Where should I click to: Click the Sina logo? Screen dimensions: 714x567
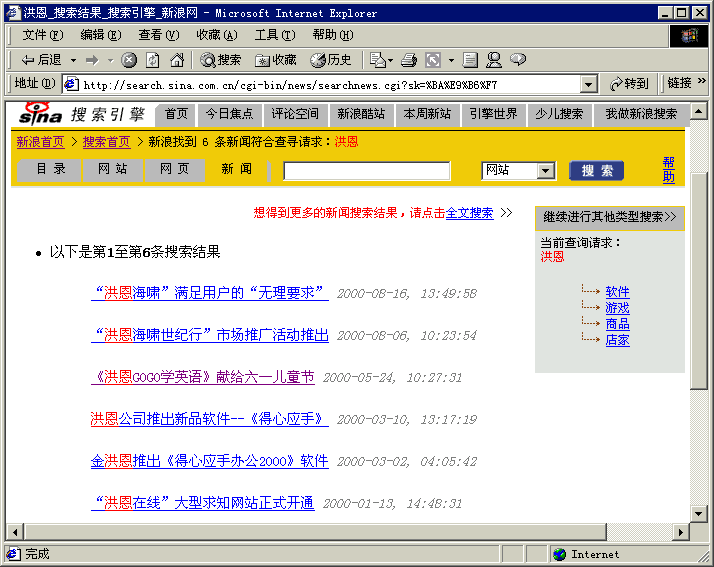(x=40, y=114)
